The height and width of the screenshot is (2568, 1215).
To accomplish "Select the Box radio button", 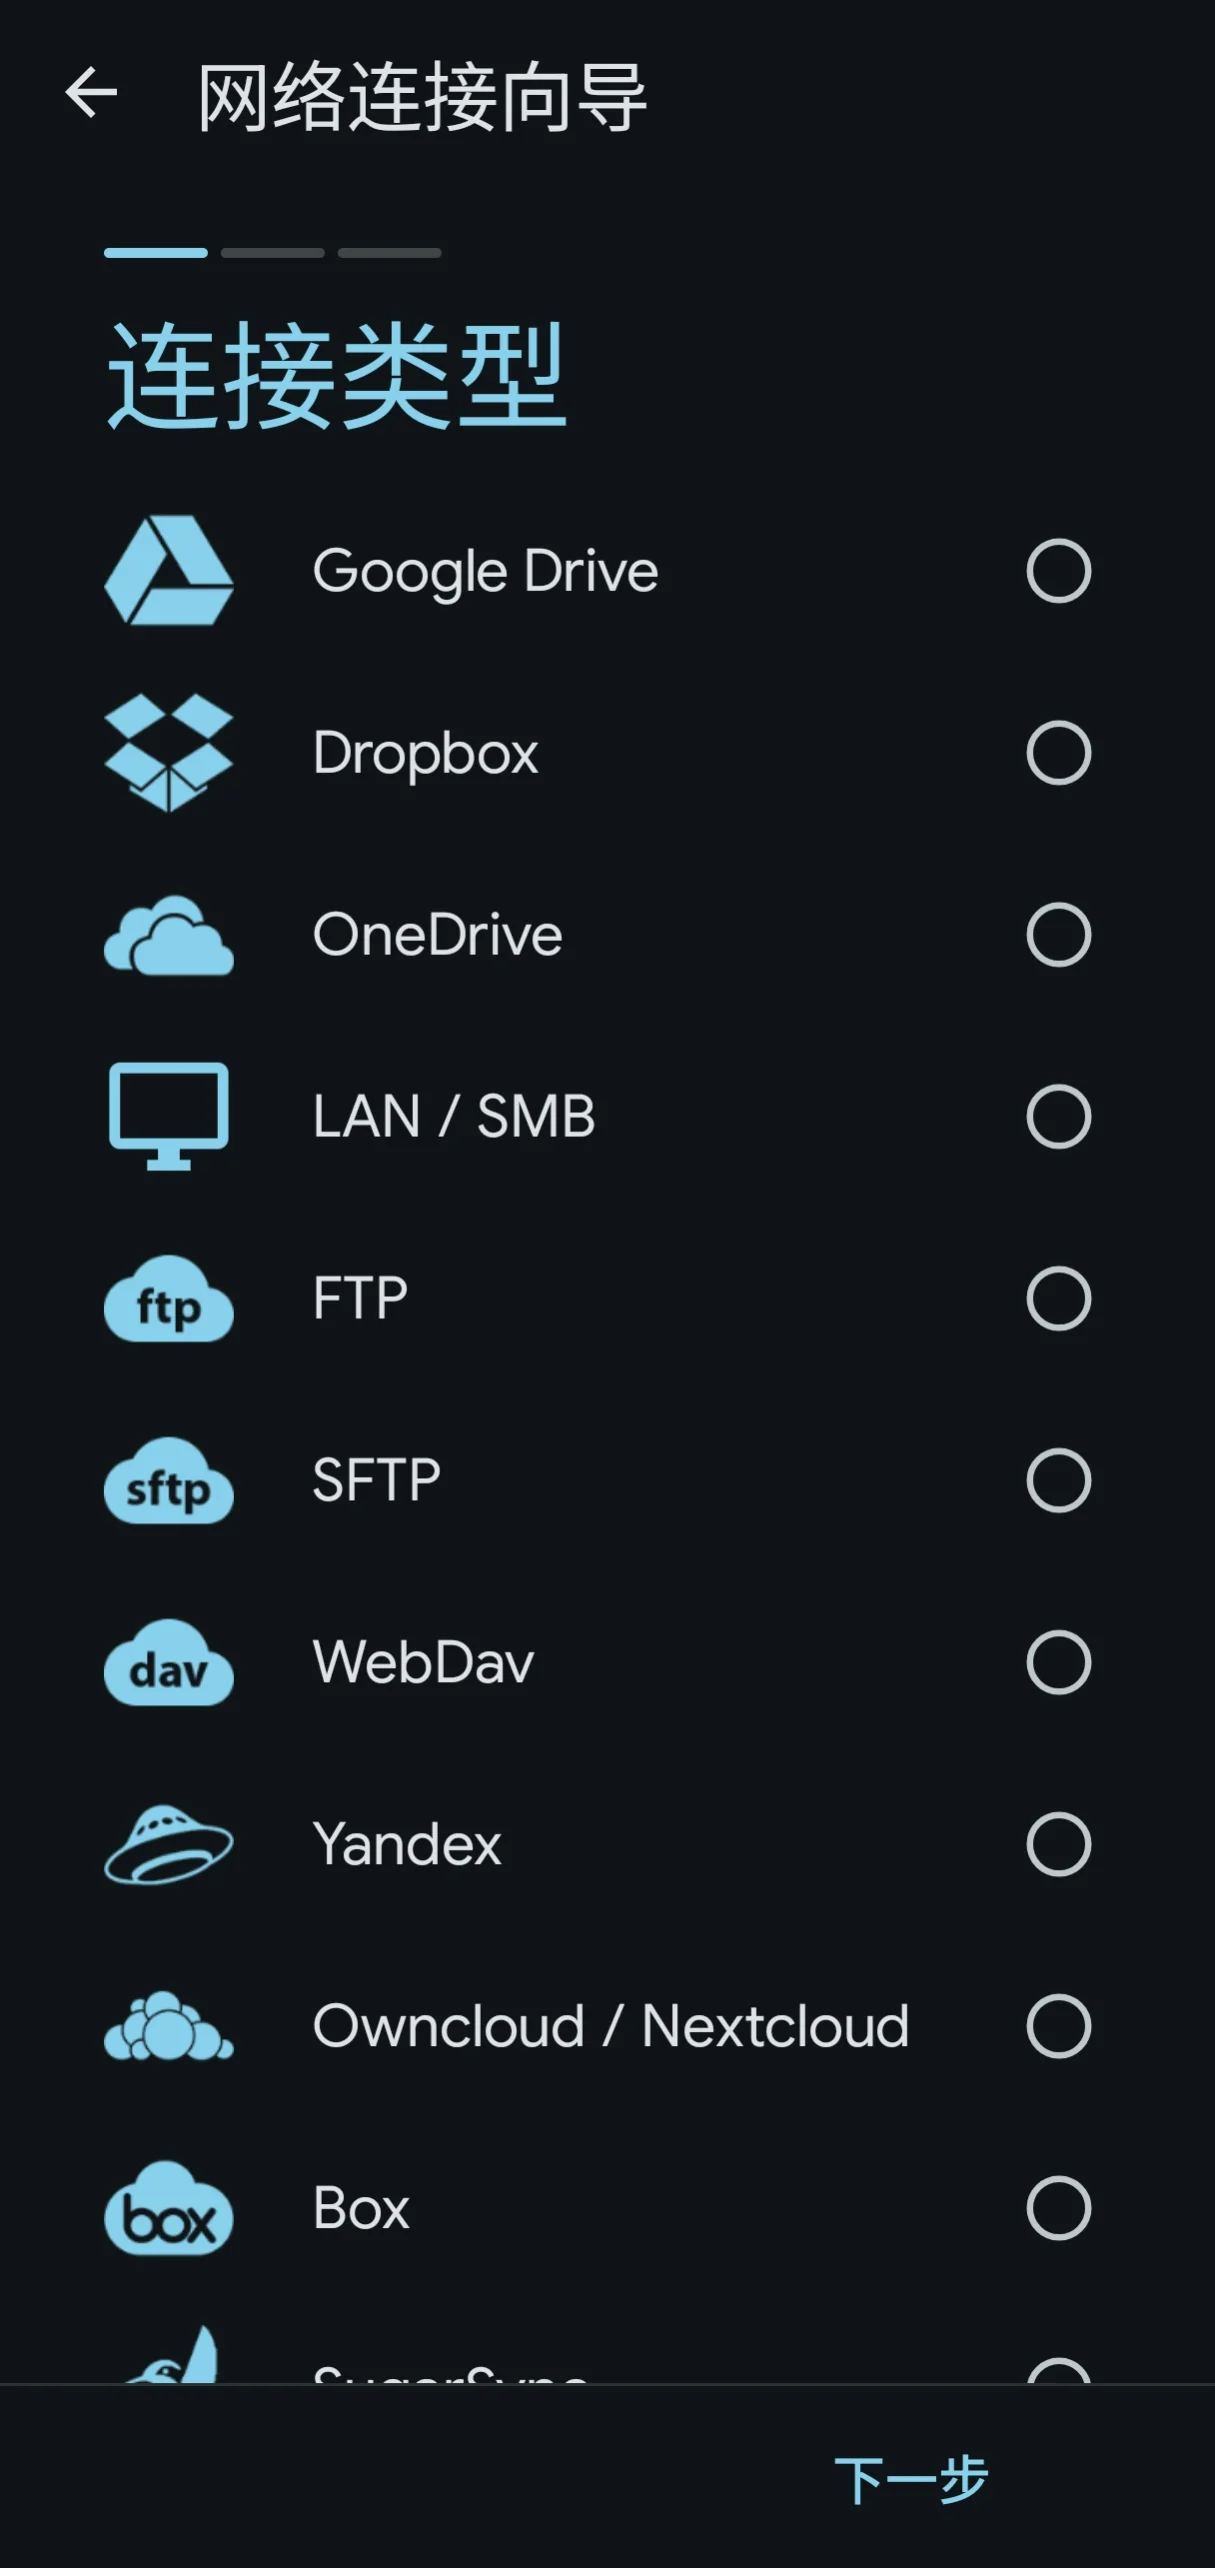I will coord(1058,2208).
